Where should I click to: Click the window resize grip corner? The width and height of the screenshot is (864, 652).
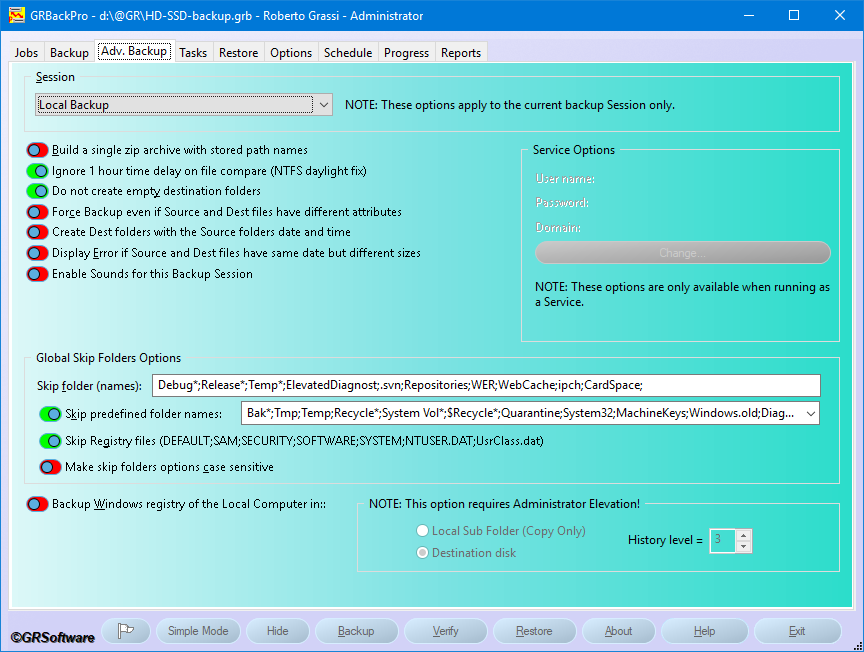857,646
